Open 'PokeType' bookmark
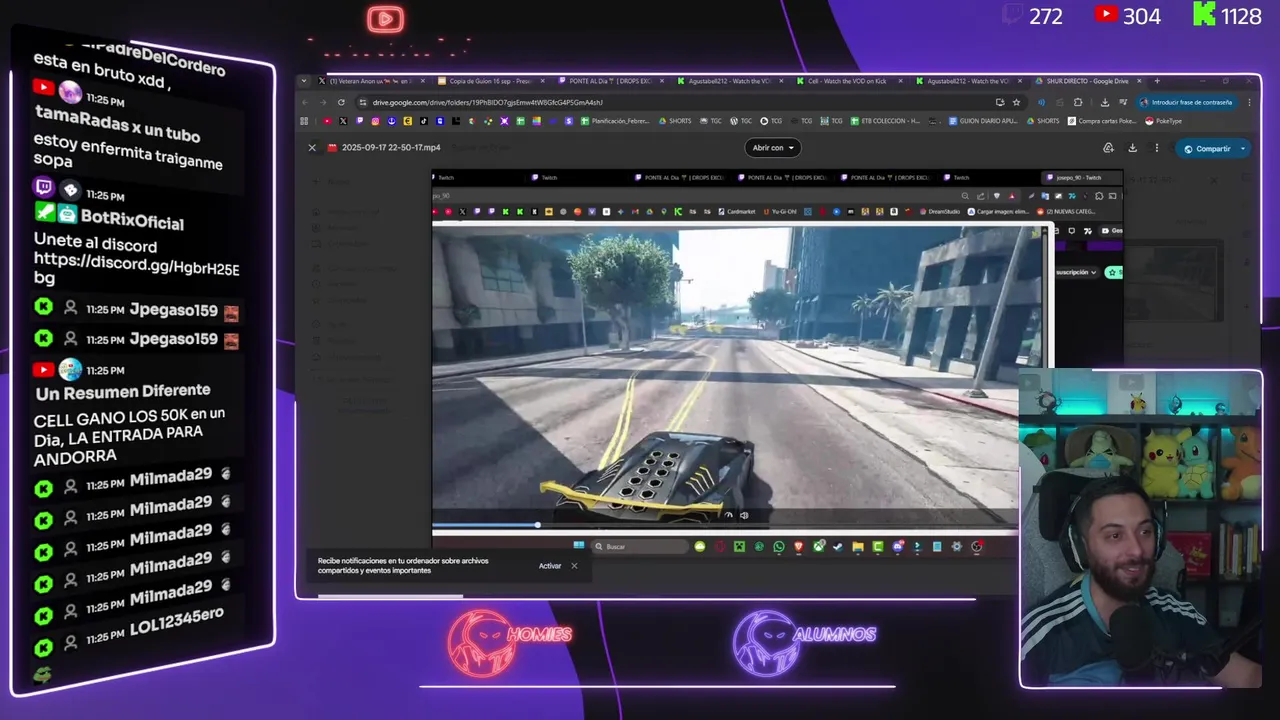Image resolution: width=1280 pixels, height=720 pixels. 1163,121
